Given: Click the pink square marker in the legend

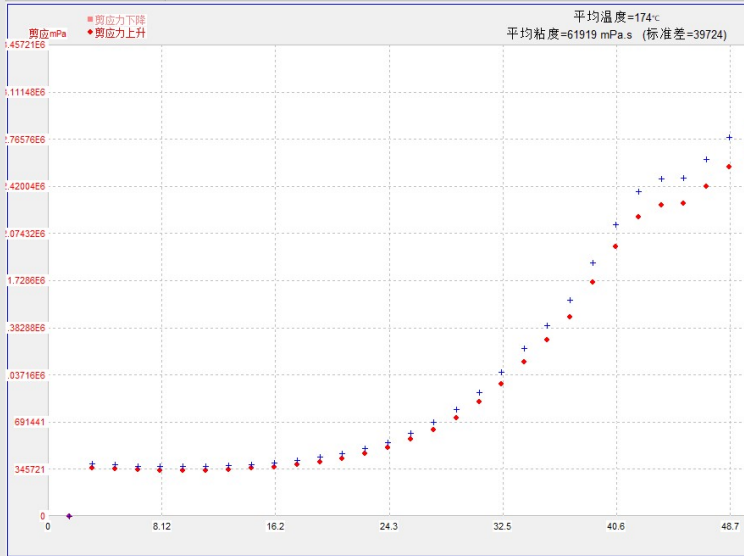Looking at the screenshot, I should (x=90, y=20).
